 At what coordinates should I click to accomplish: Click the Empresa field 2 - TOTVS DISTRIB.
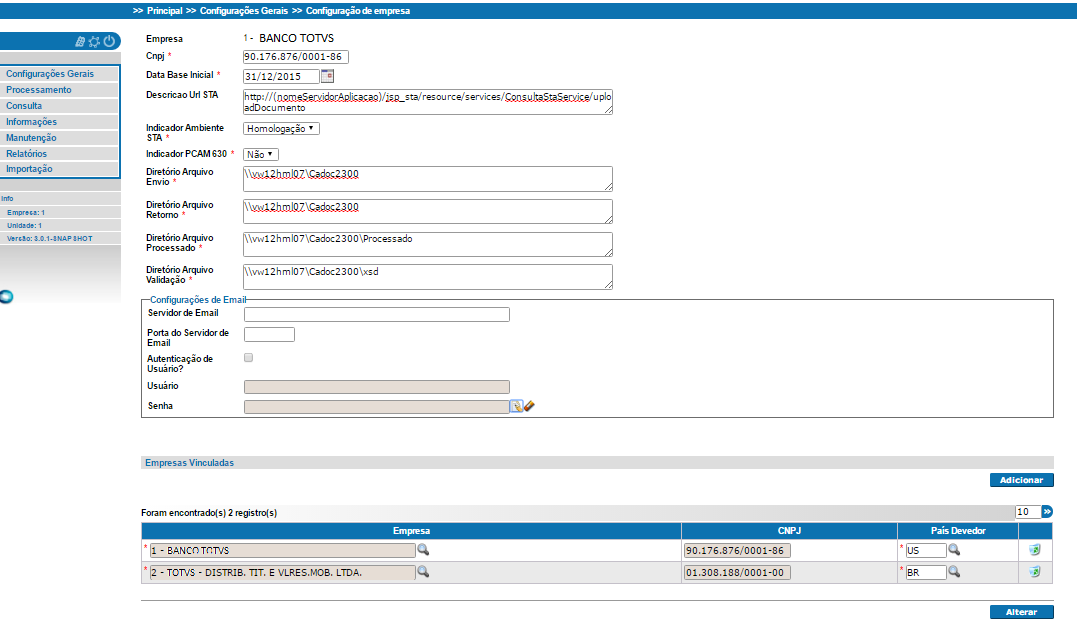[282, 572]
